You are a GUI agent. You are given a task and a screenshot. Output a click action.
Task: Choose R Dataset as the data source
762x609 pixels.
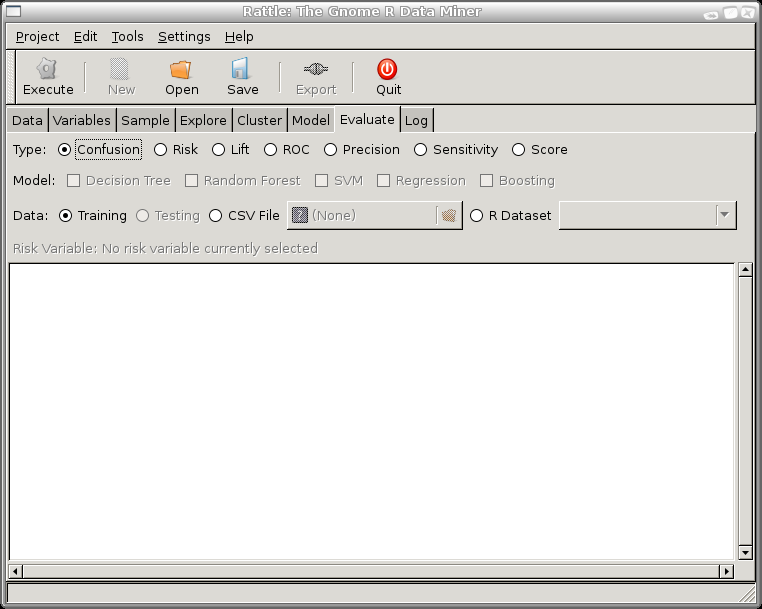pos(476,215)
